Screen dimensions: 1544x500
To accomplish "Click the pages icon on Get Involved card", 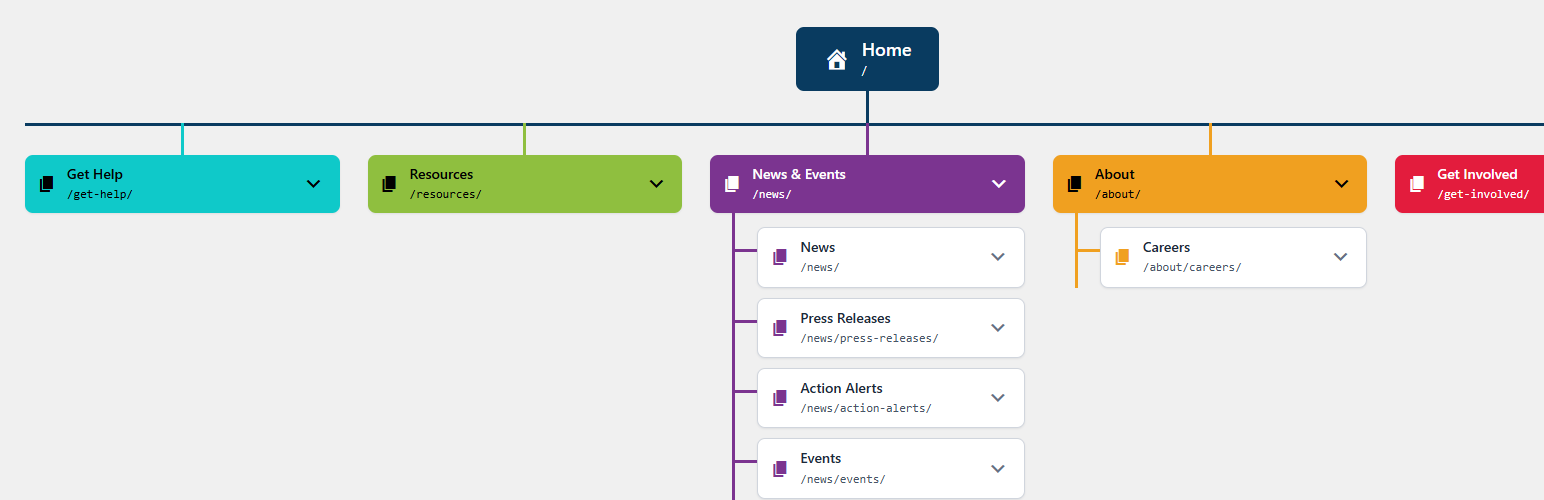I will point(1417,184).
